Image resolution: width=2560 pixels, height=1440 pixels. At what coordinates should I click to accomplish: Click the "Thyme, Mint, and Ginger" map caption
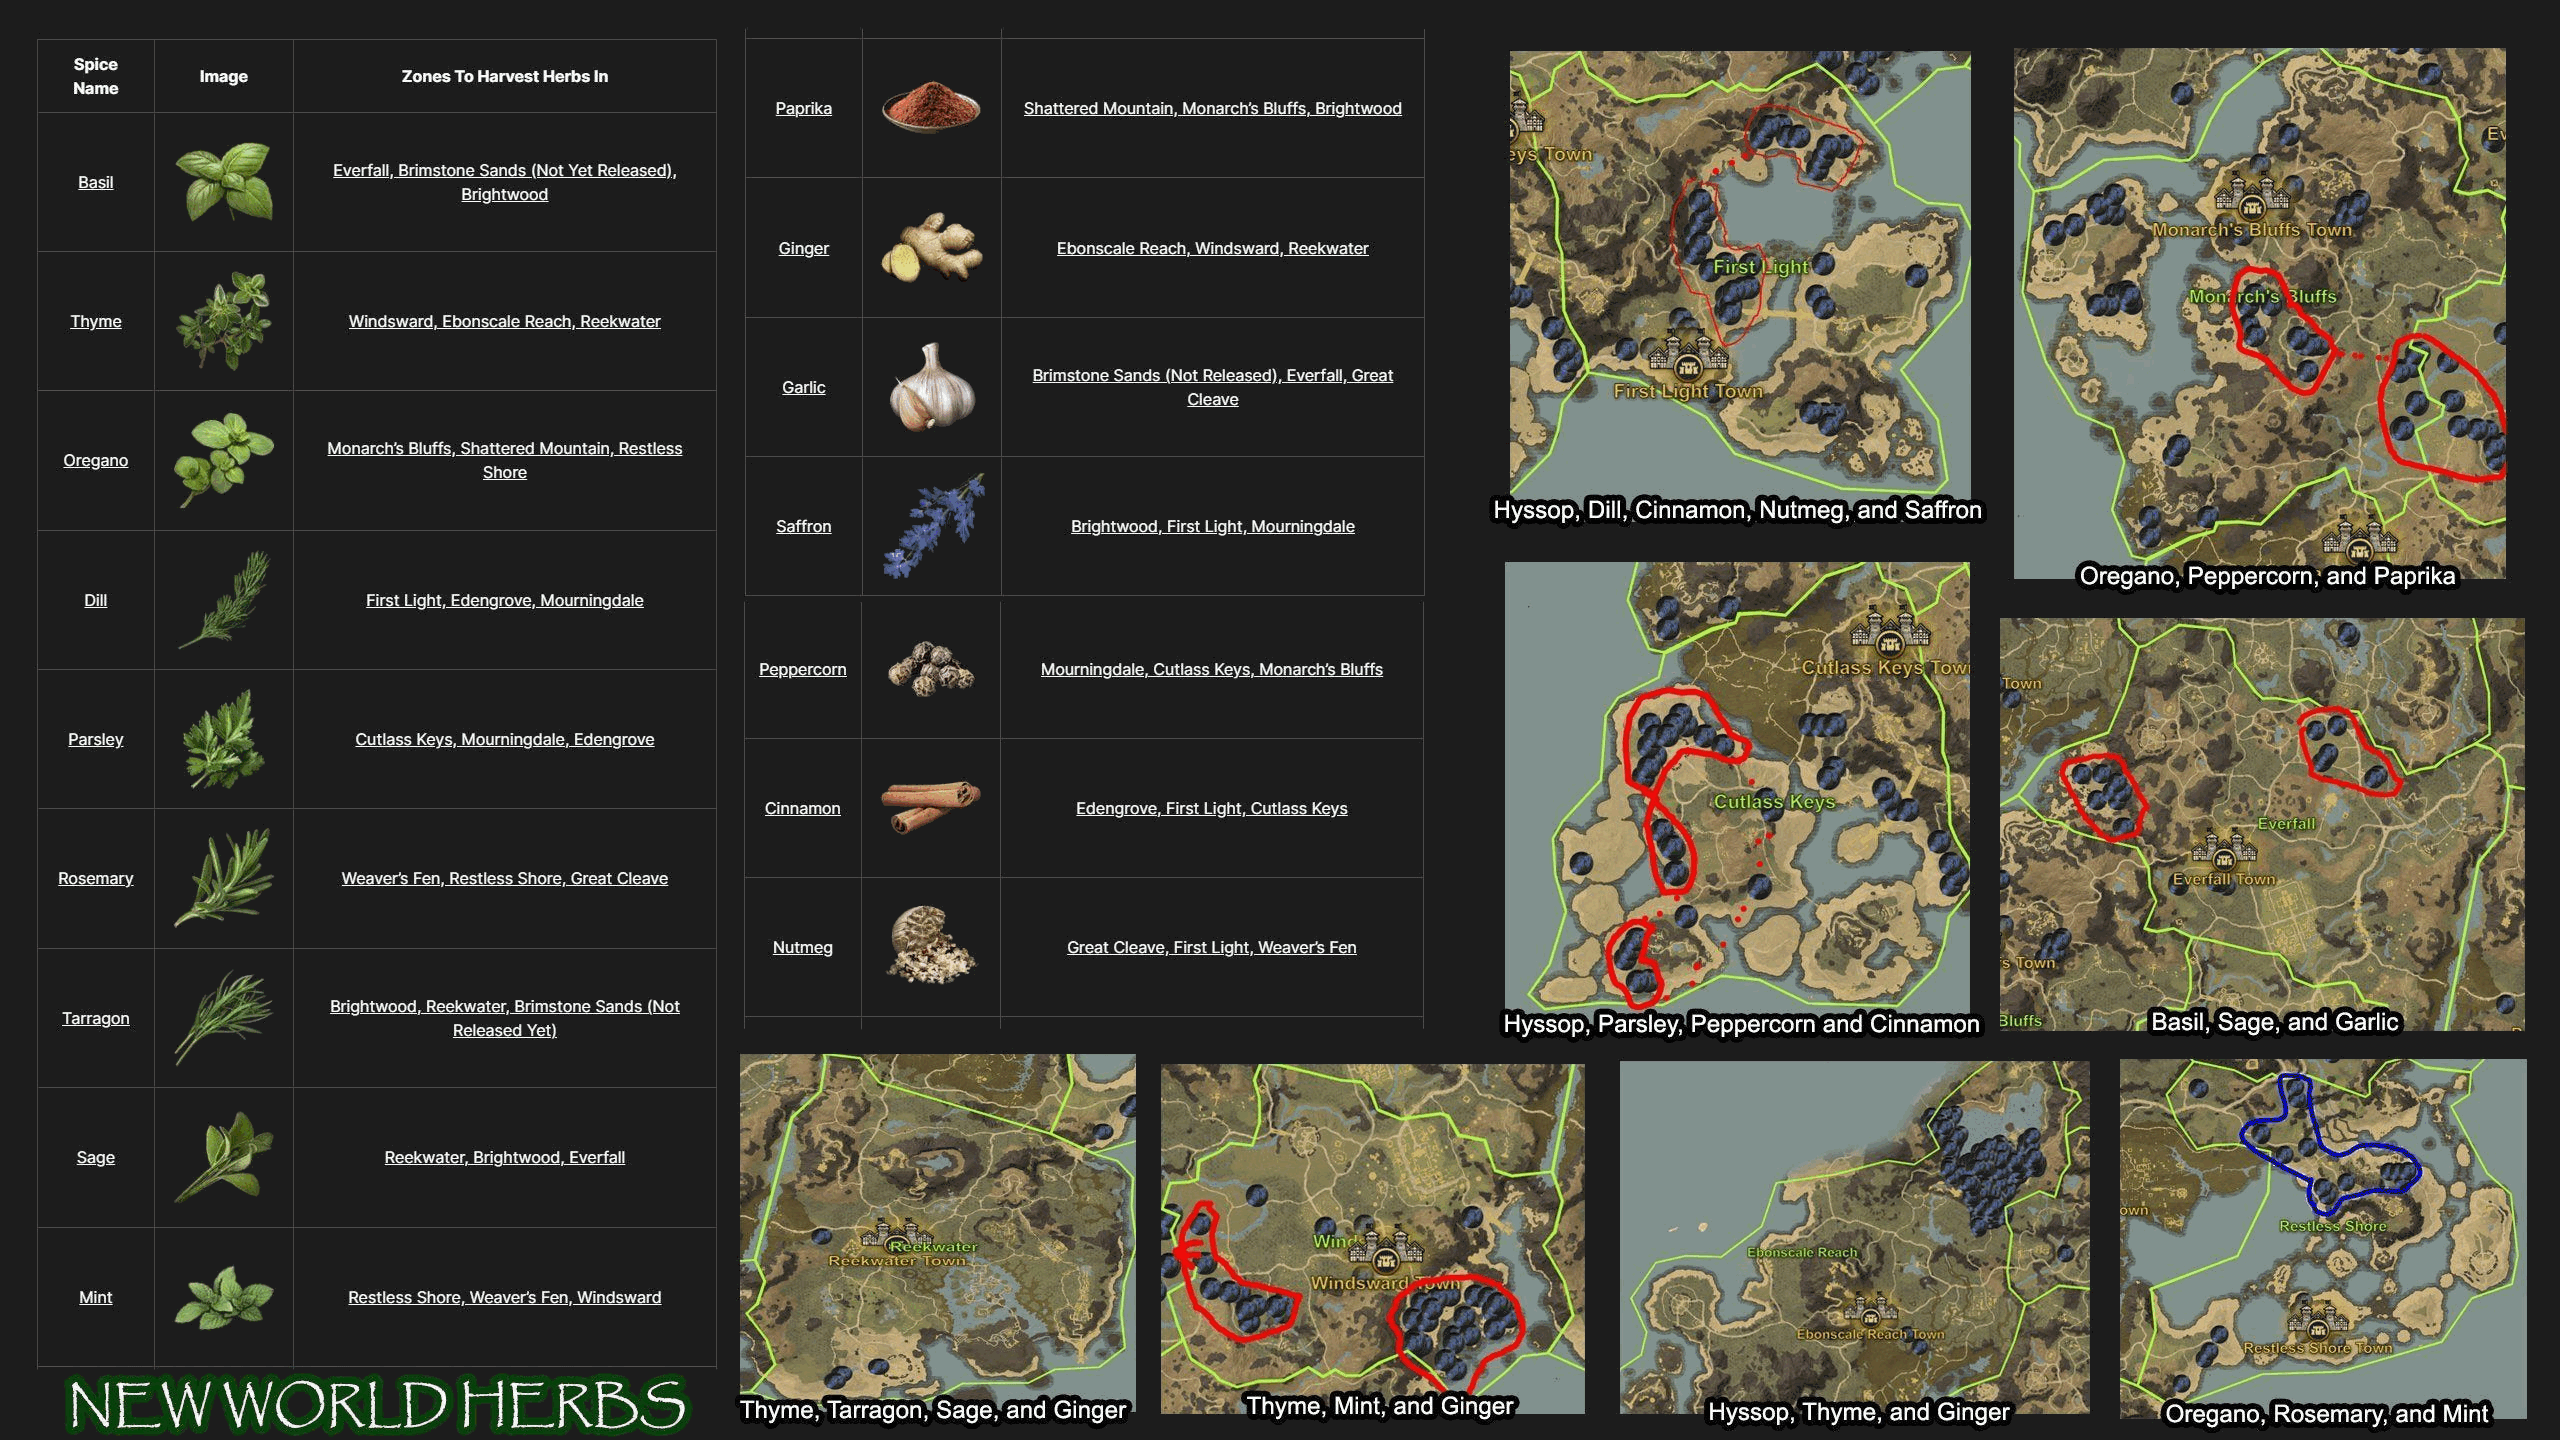coord(1380,1406)
